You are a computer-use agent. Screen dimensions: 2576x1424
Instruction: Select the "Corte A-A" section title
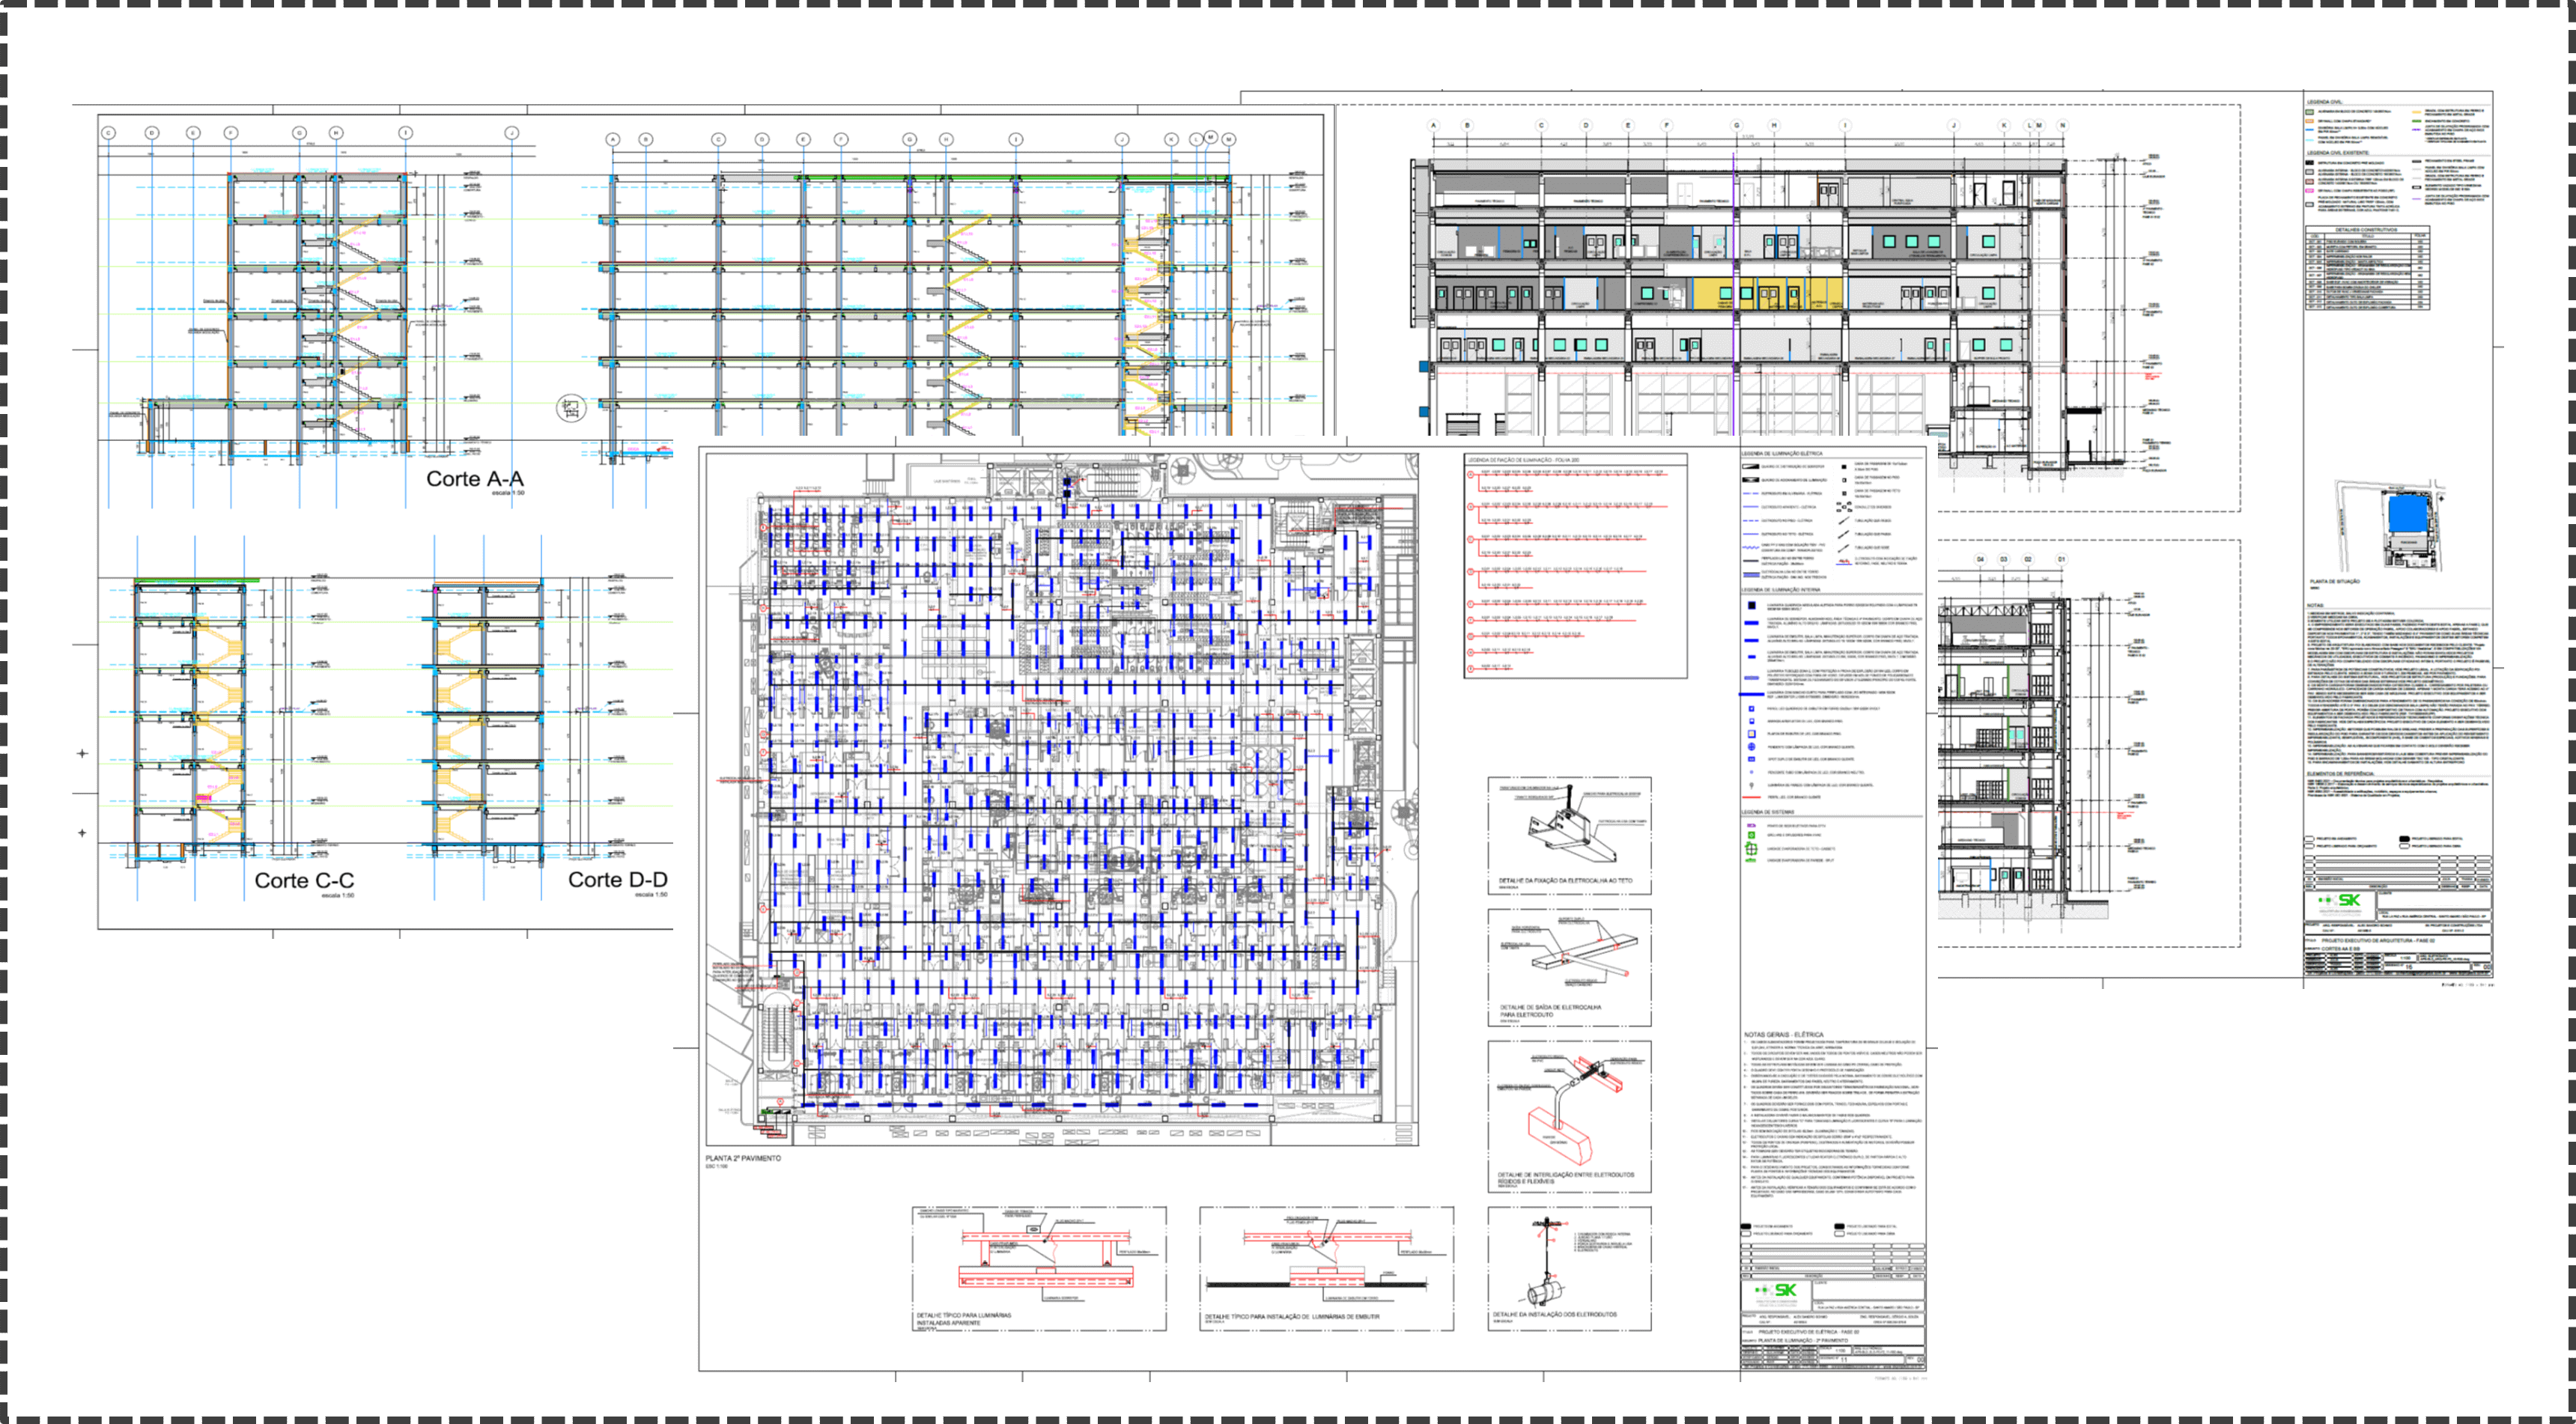point(475,479)
